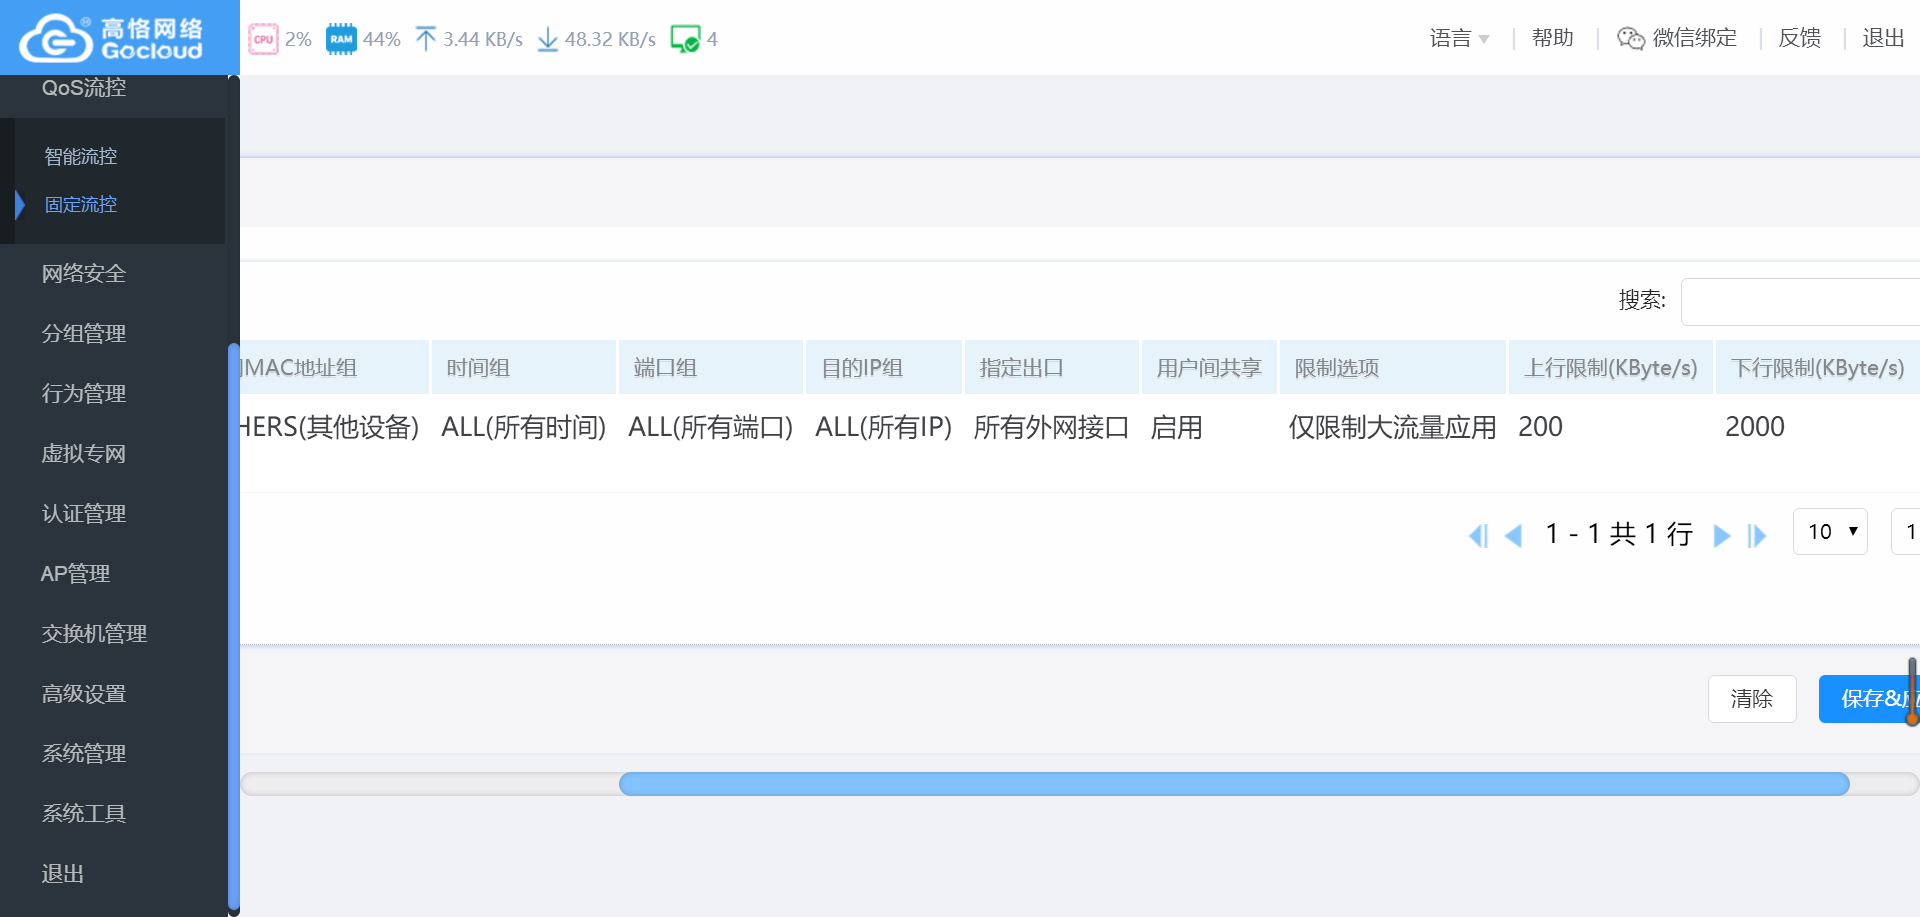Click the 清除 button

coord(1751,698)
